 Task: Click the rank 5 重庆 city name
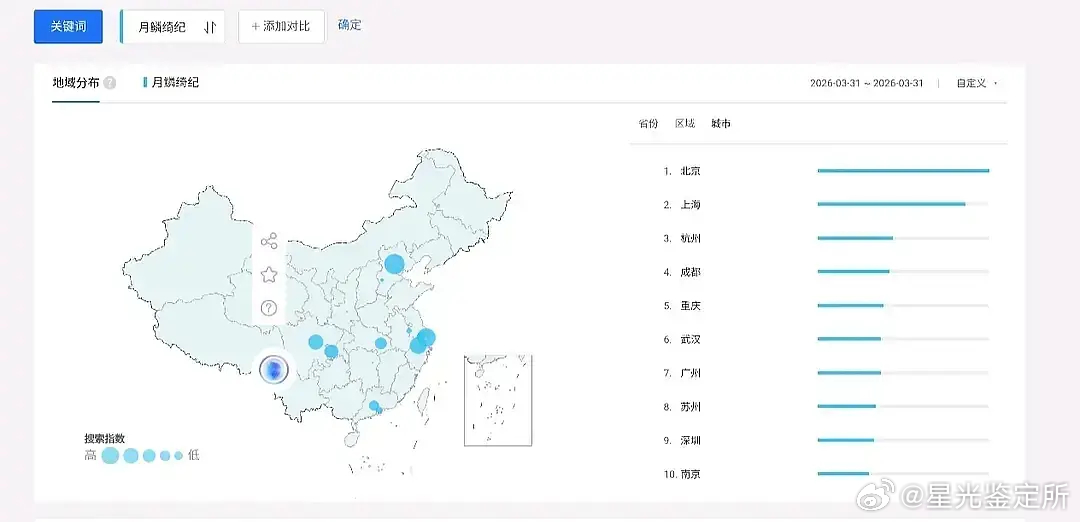click(690, 306)
